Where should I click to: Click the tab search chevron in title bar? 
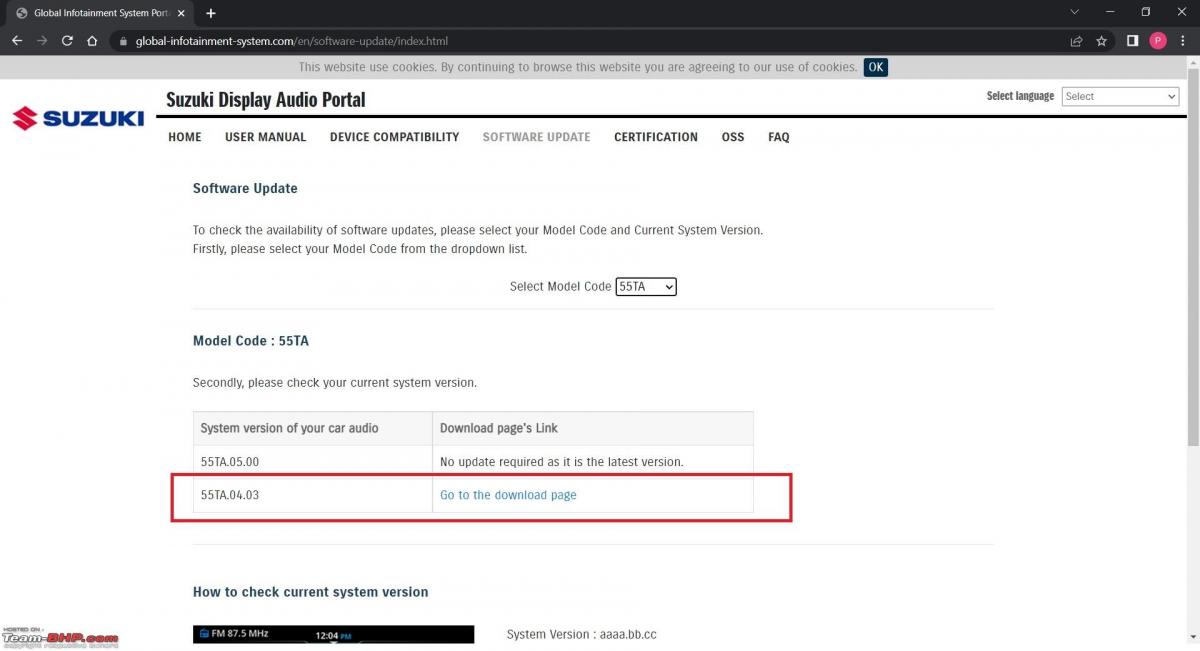coord(1075,12)
